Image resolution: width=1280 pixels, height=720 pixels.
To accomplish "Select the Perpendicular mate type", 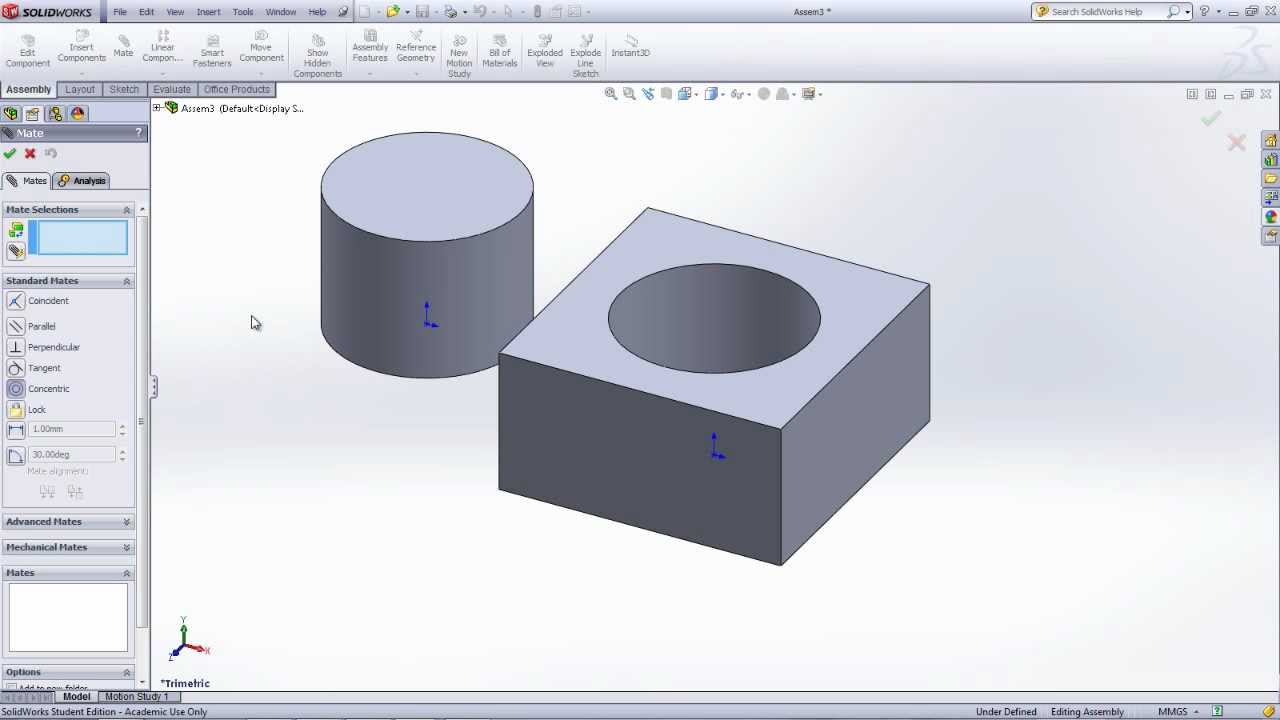I will (x=43, y=347).
